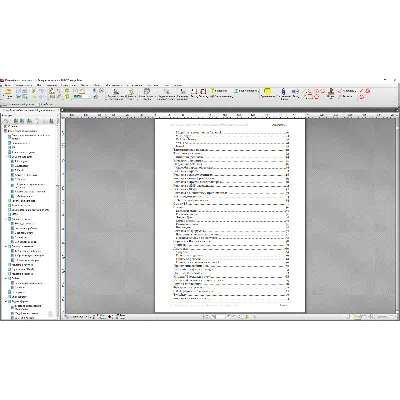Click the blue speaker sound annotation icon
Image resolution: width=400 pixels, height=400 pixels.
pyautogui.click(x=295, y=91)
